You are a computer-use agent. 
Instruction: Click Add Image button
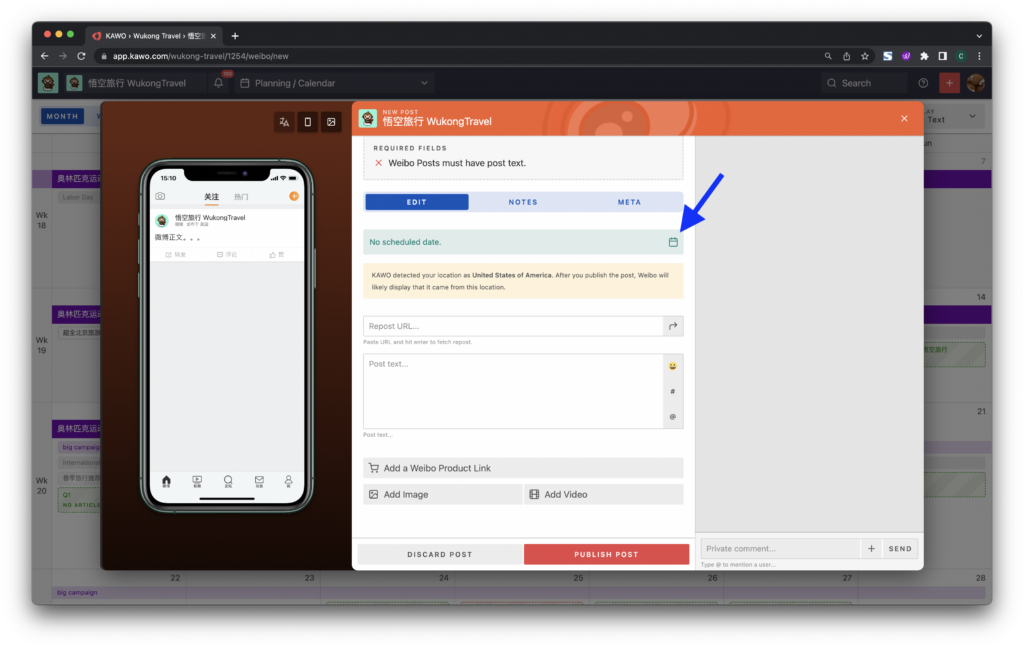pyautogui.click(x=442, y=494)
